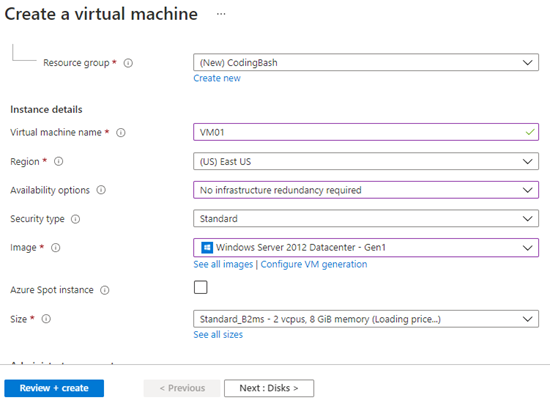550x403 pixels.
Task: Open the See all images link
Action: [223, 264]
